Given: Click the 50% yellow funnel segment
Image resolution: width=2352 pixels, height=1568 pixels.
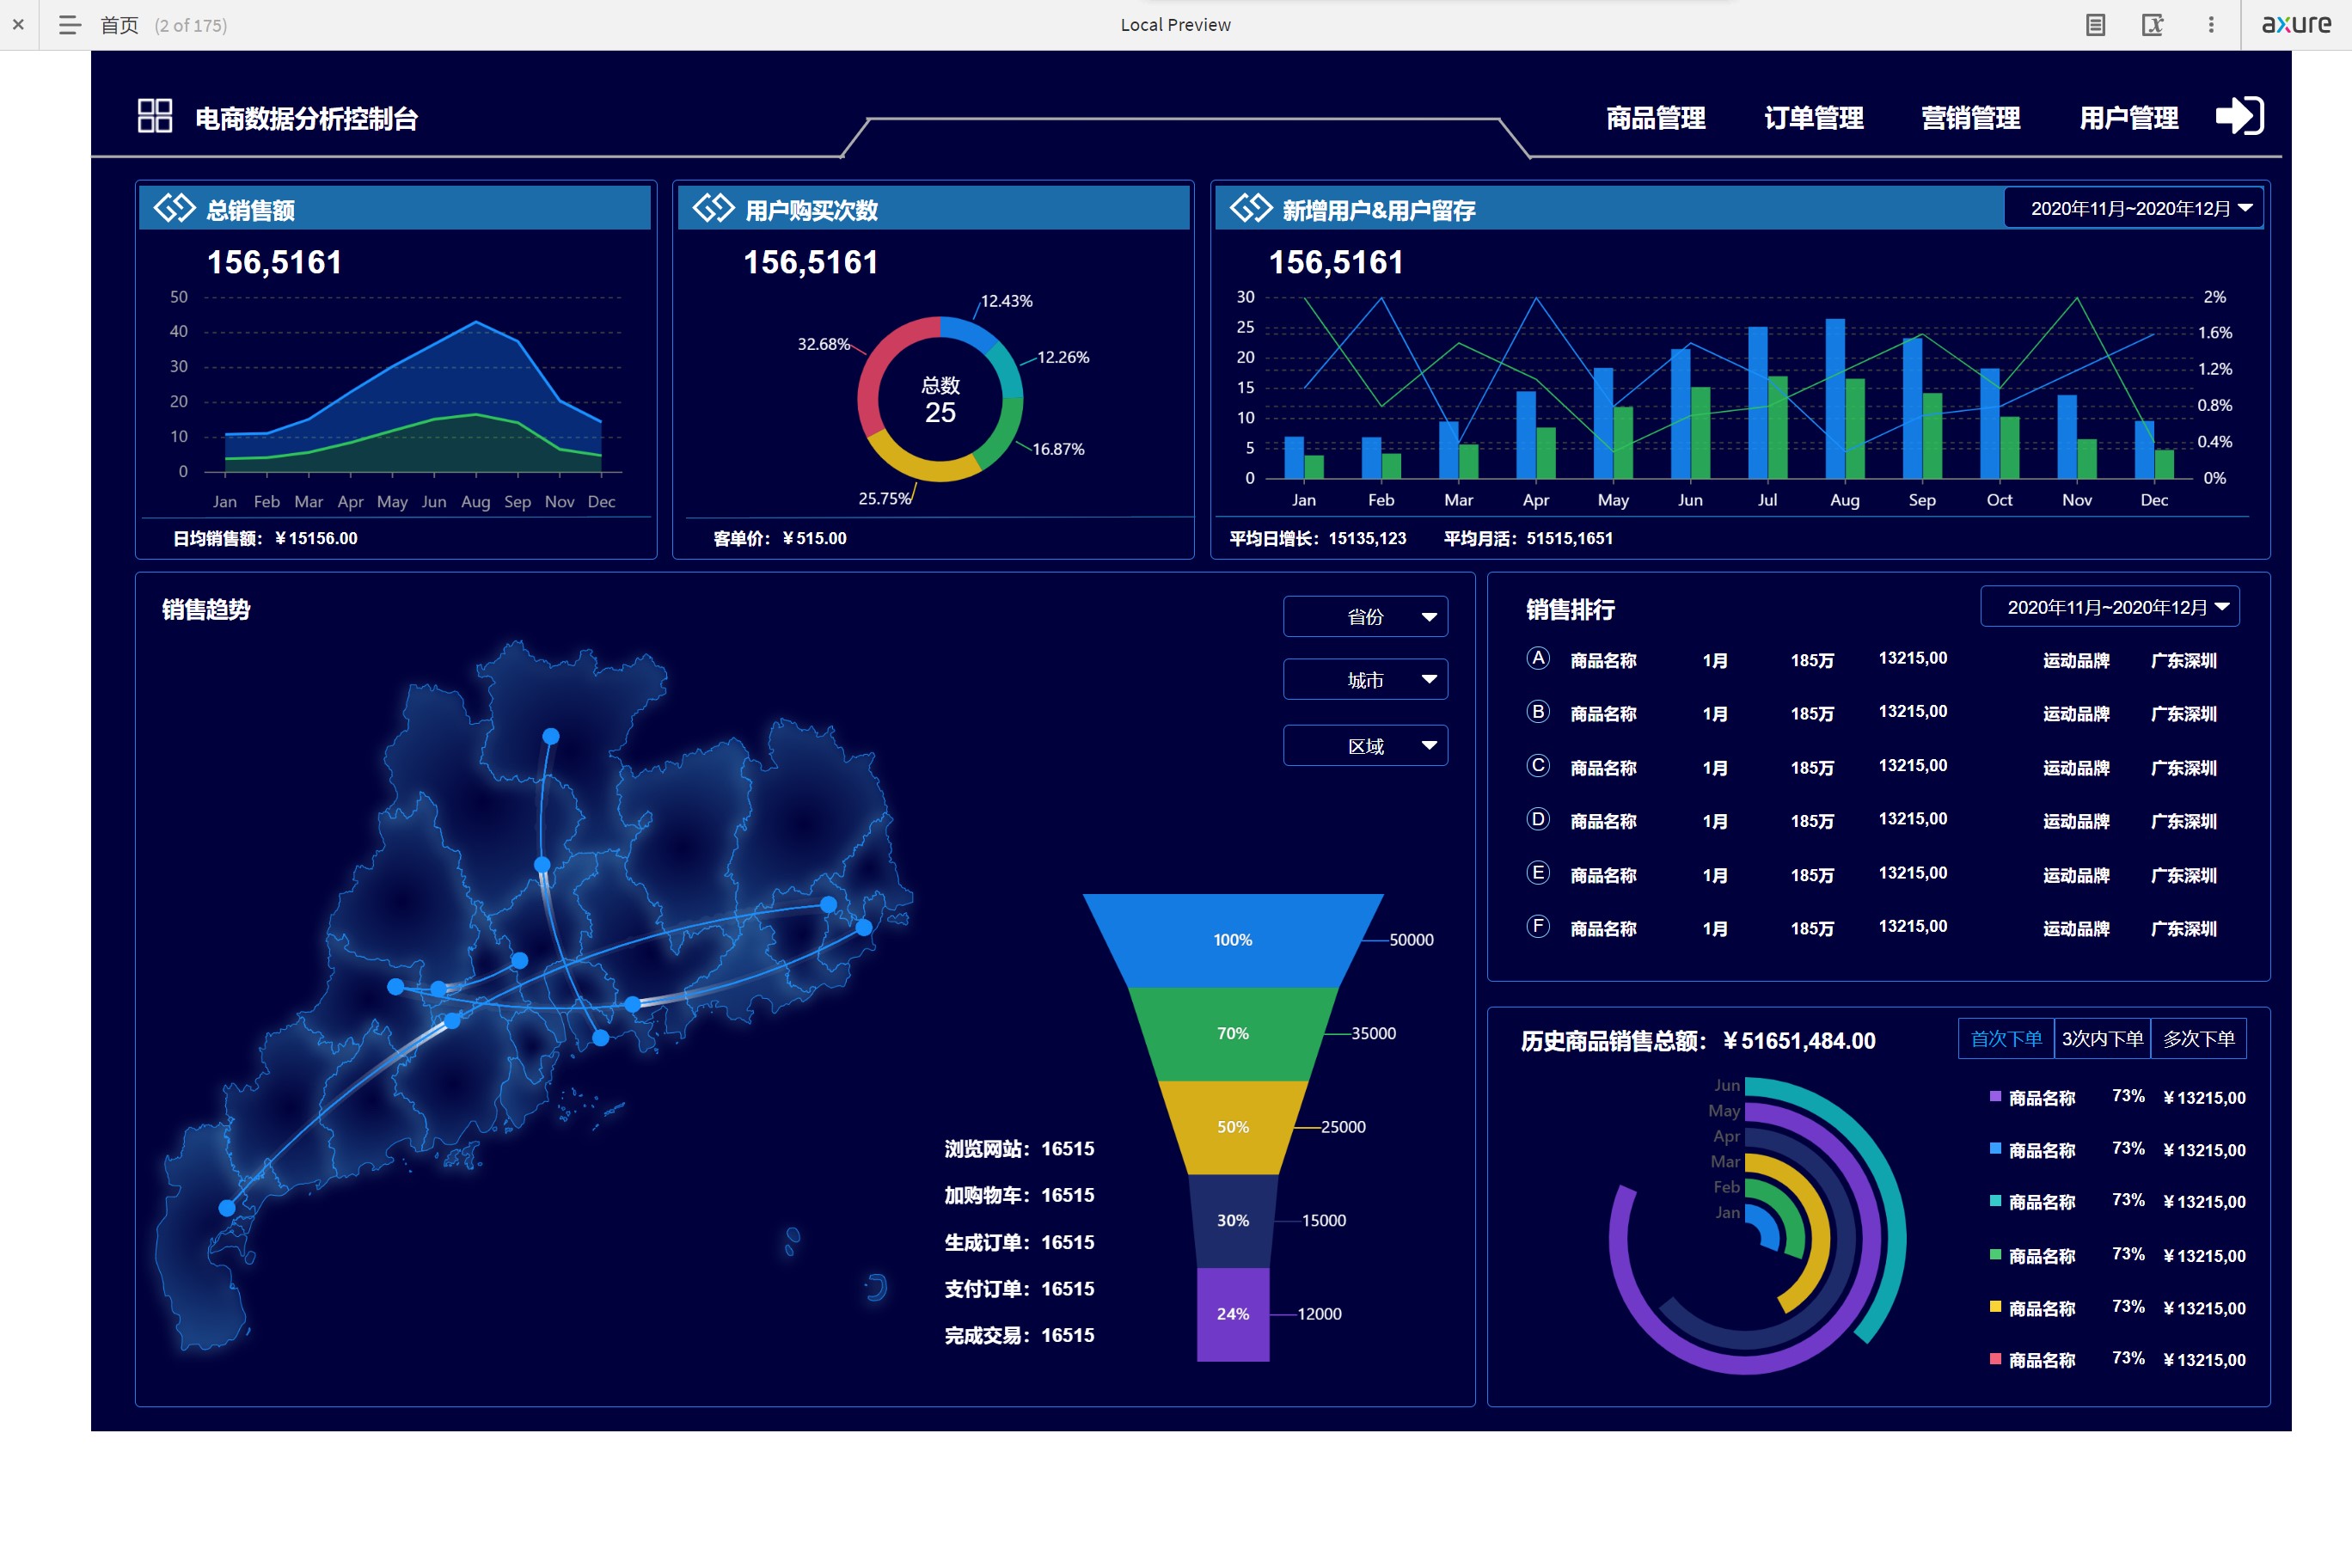Looking at the screenshot, I should click(x=1233, y=1127).
